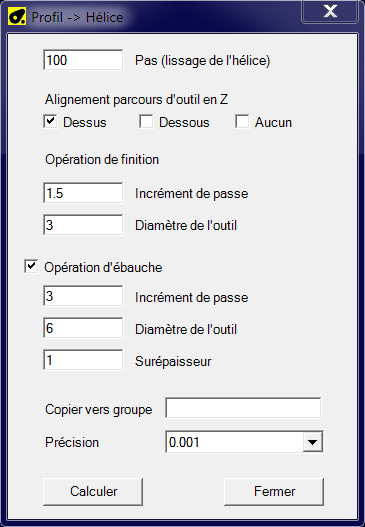Click the Aucun label text
This screenshot has height=527, width=365.
[x=273, y=122]
